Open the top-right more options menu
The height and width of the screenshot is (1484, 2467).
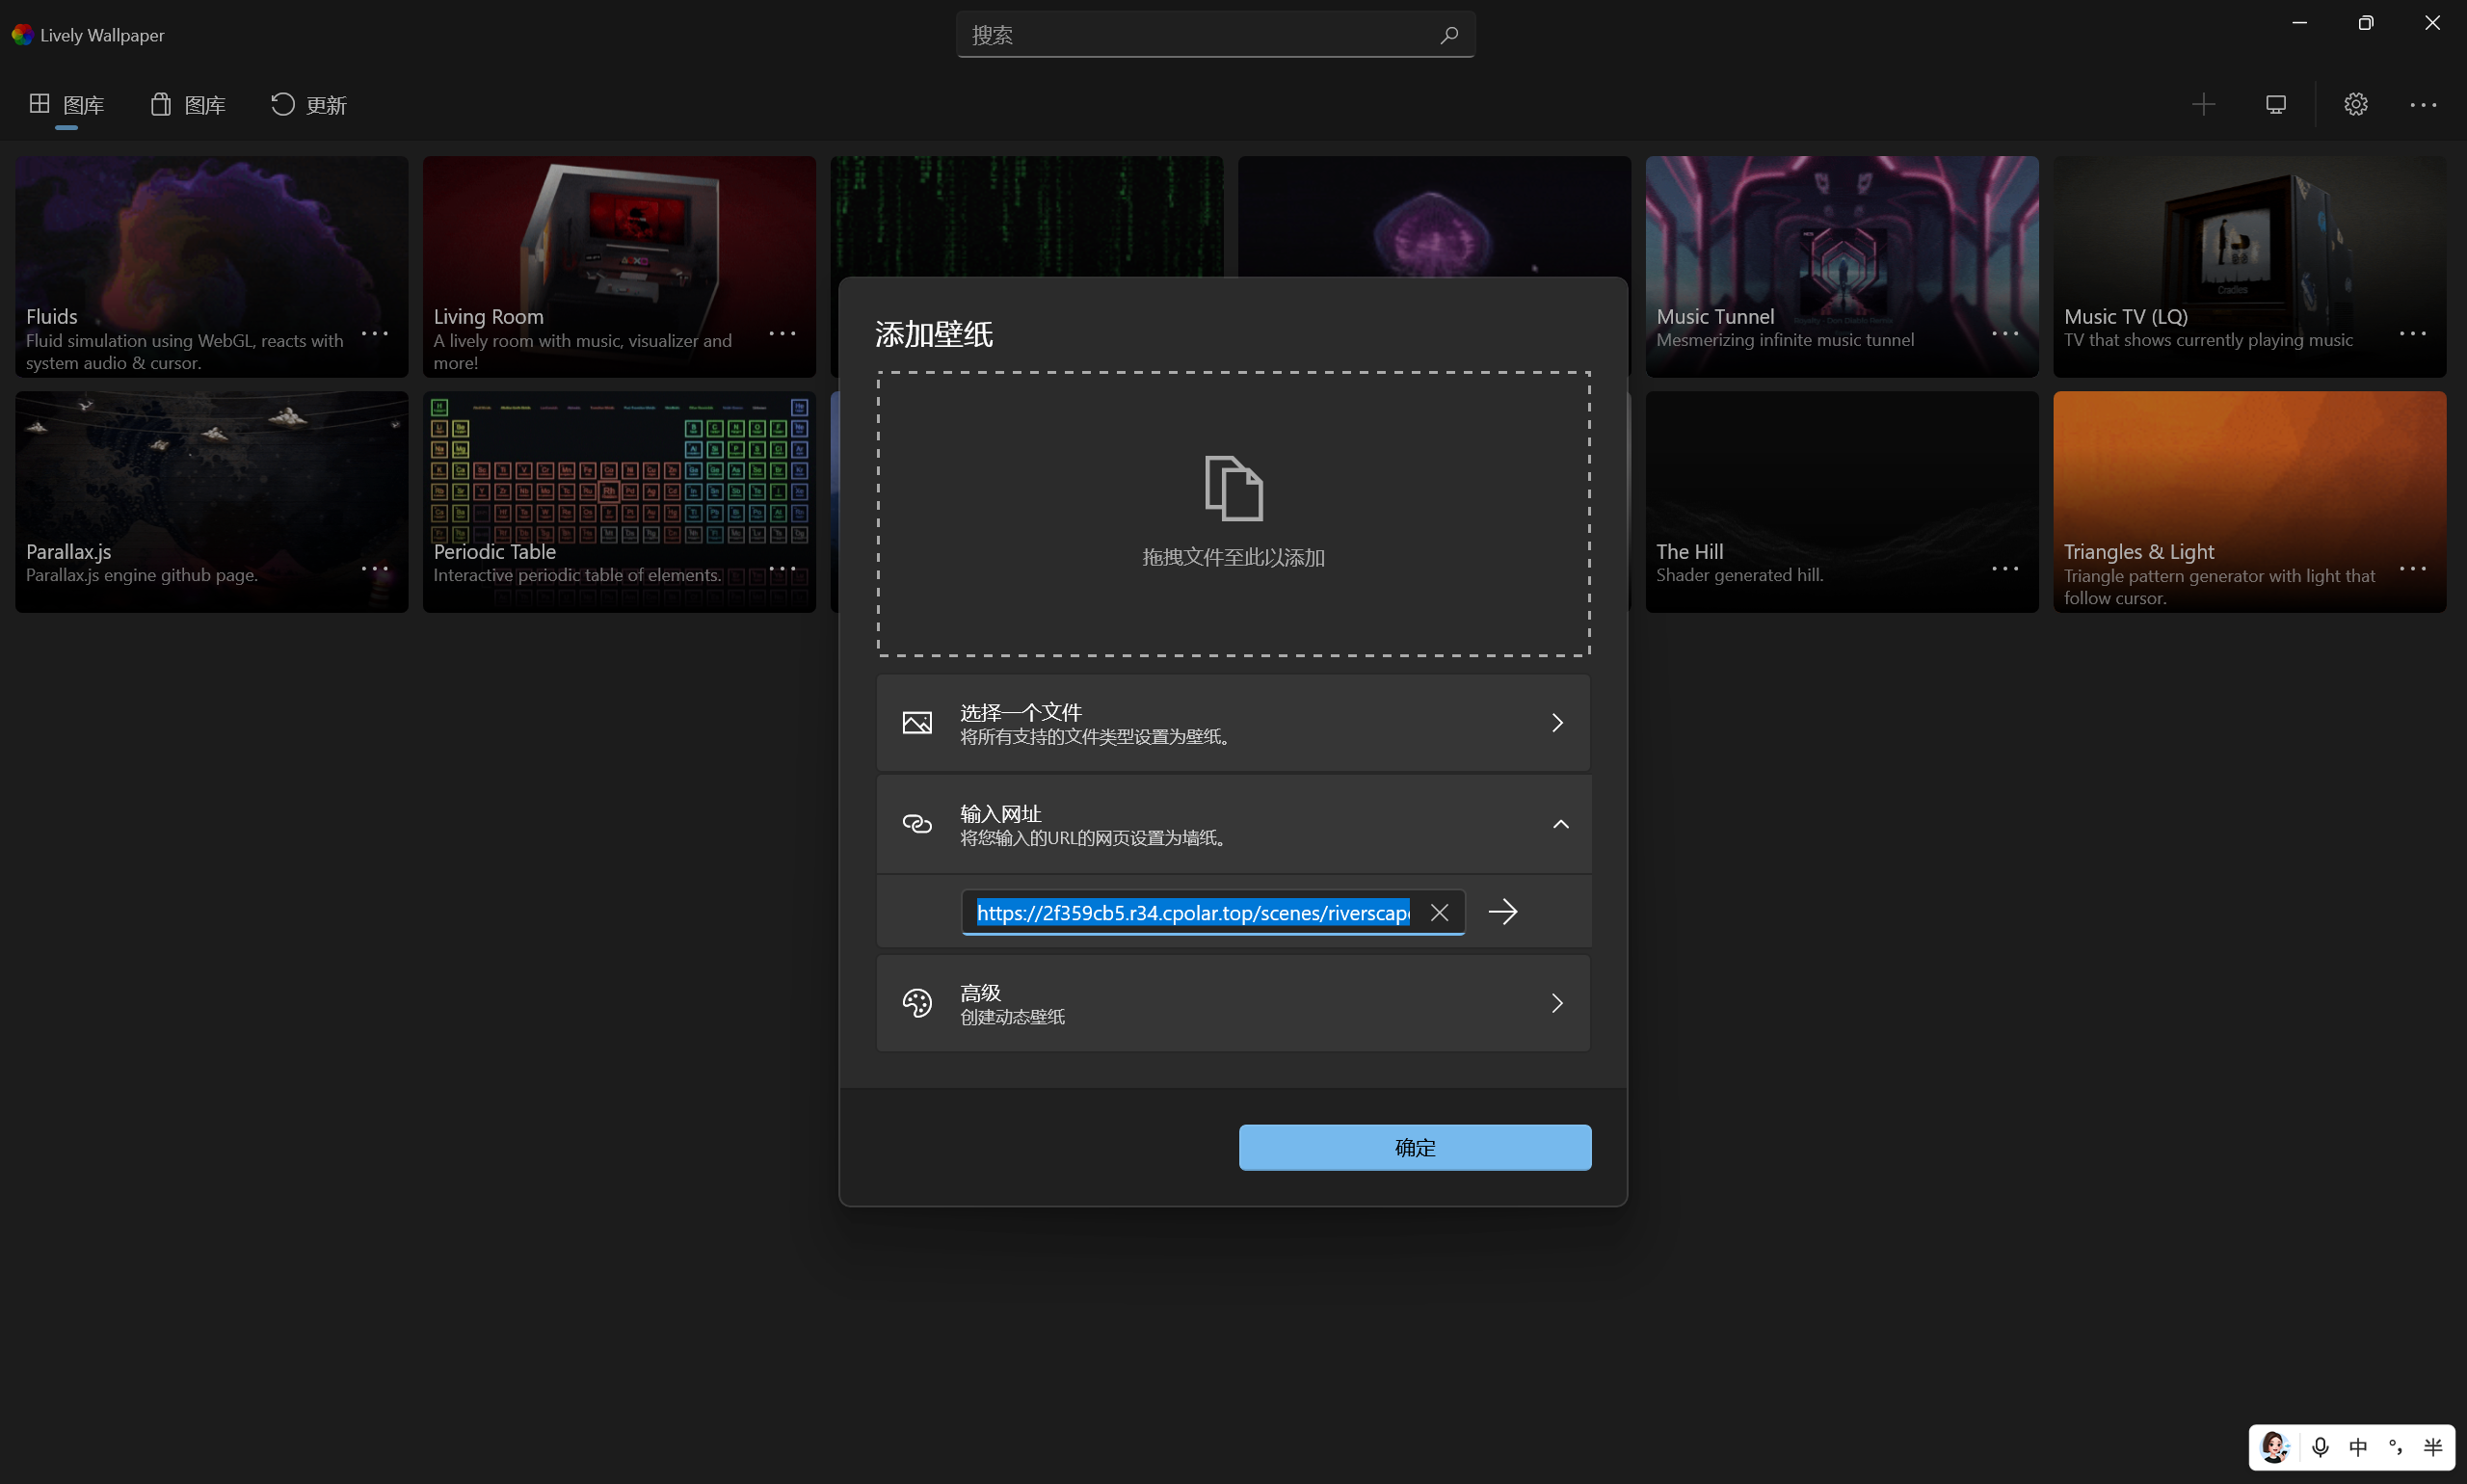coord(2423,104)
